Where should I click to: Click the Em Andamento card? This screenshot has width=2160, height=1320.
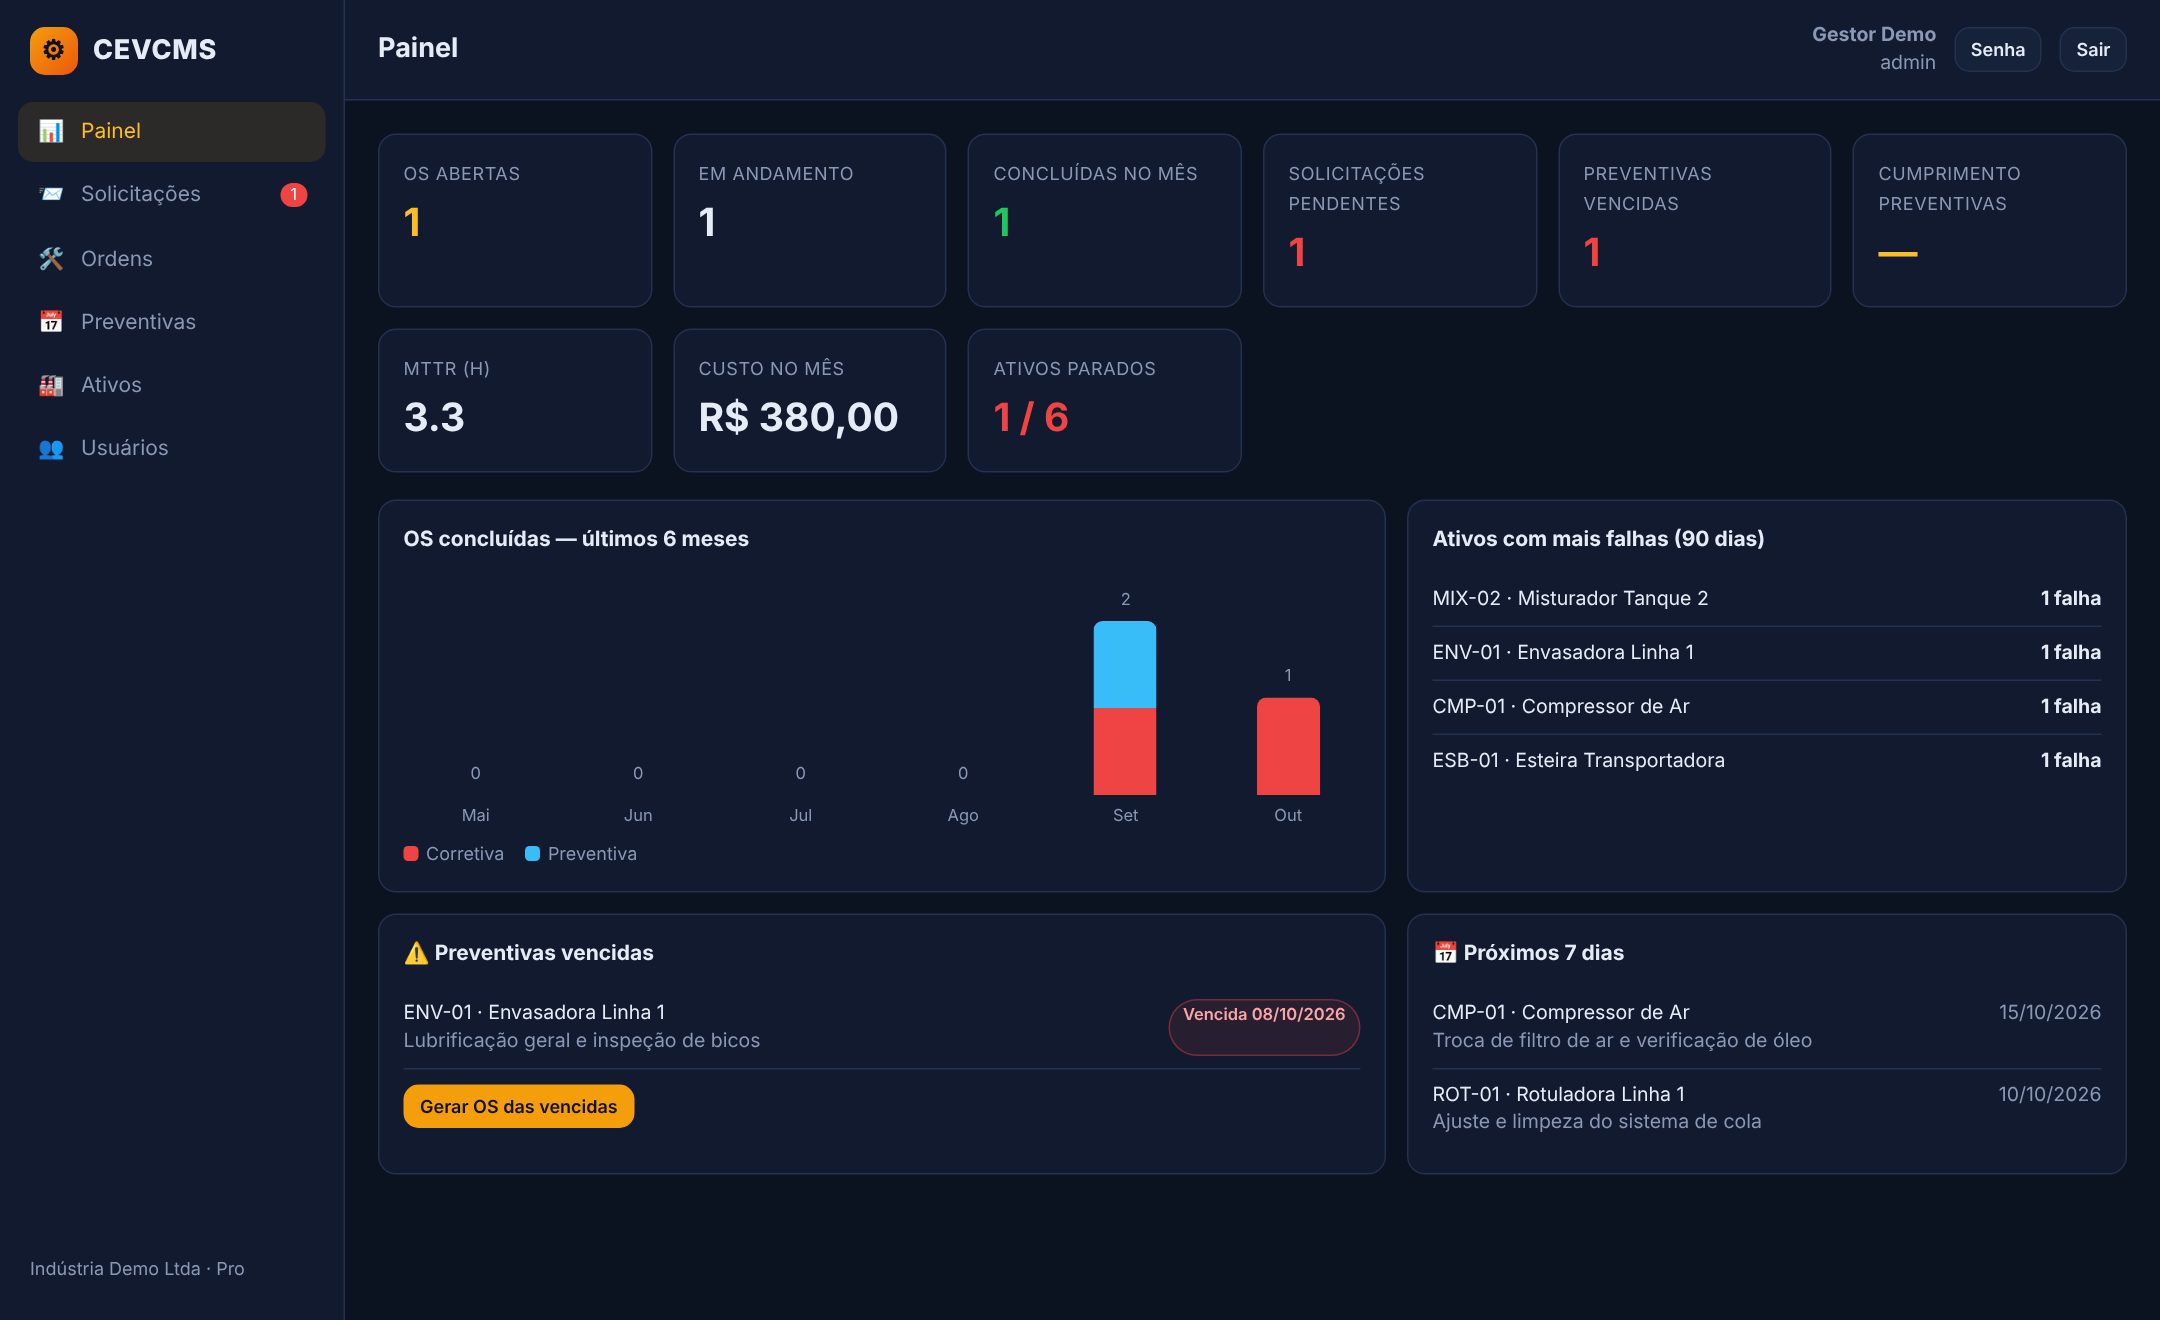810,221
